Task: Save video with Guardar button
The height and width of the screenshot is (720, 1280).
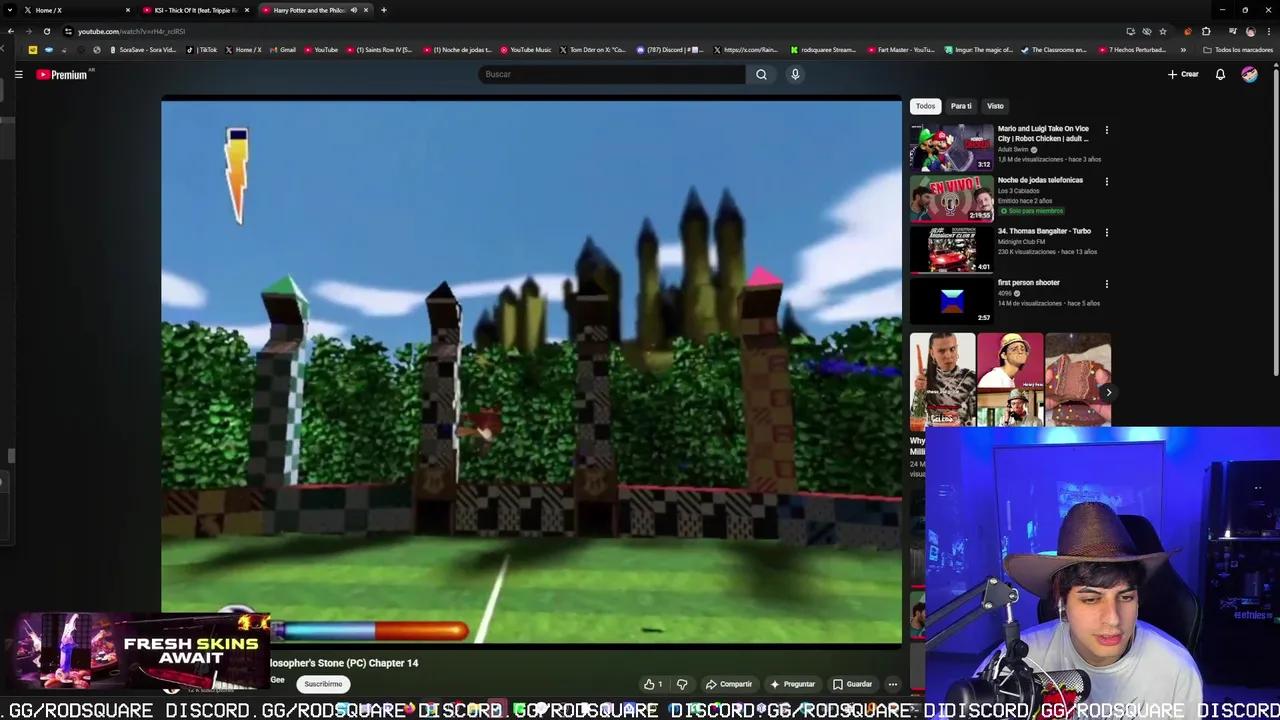Action: 852,684
